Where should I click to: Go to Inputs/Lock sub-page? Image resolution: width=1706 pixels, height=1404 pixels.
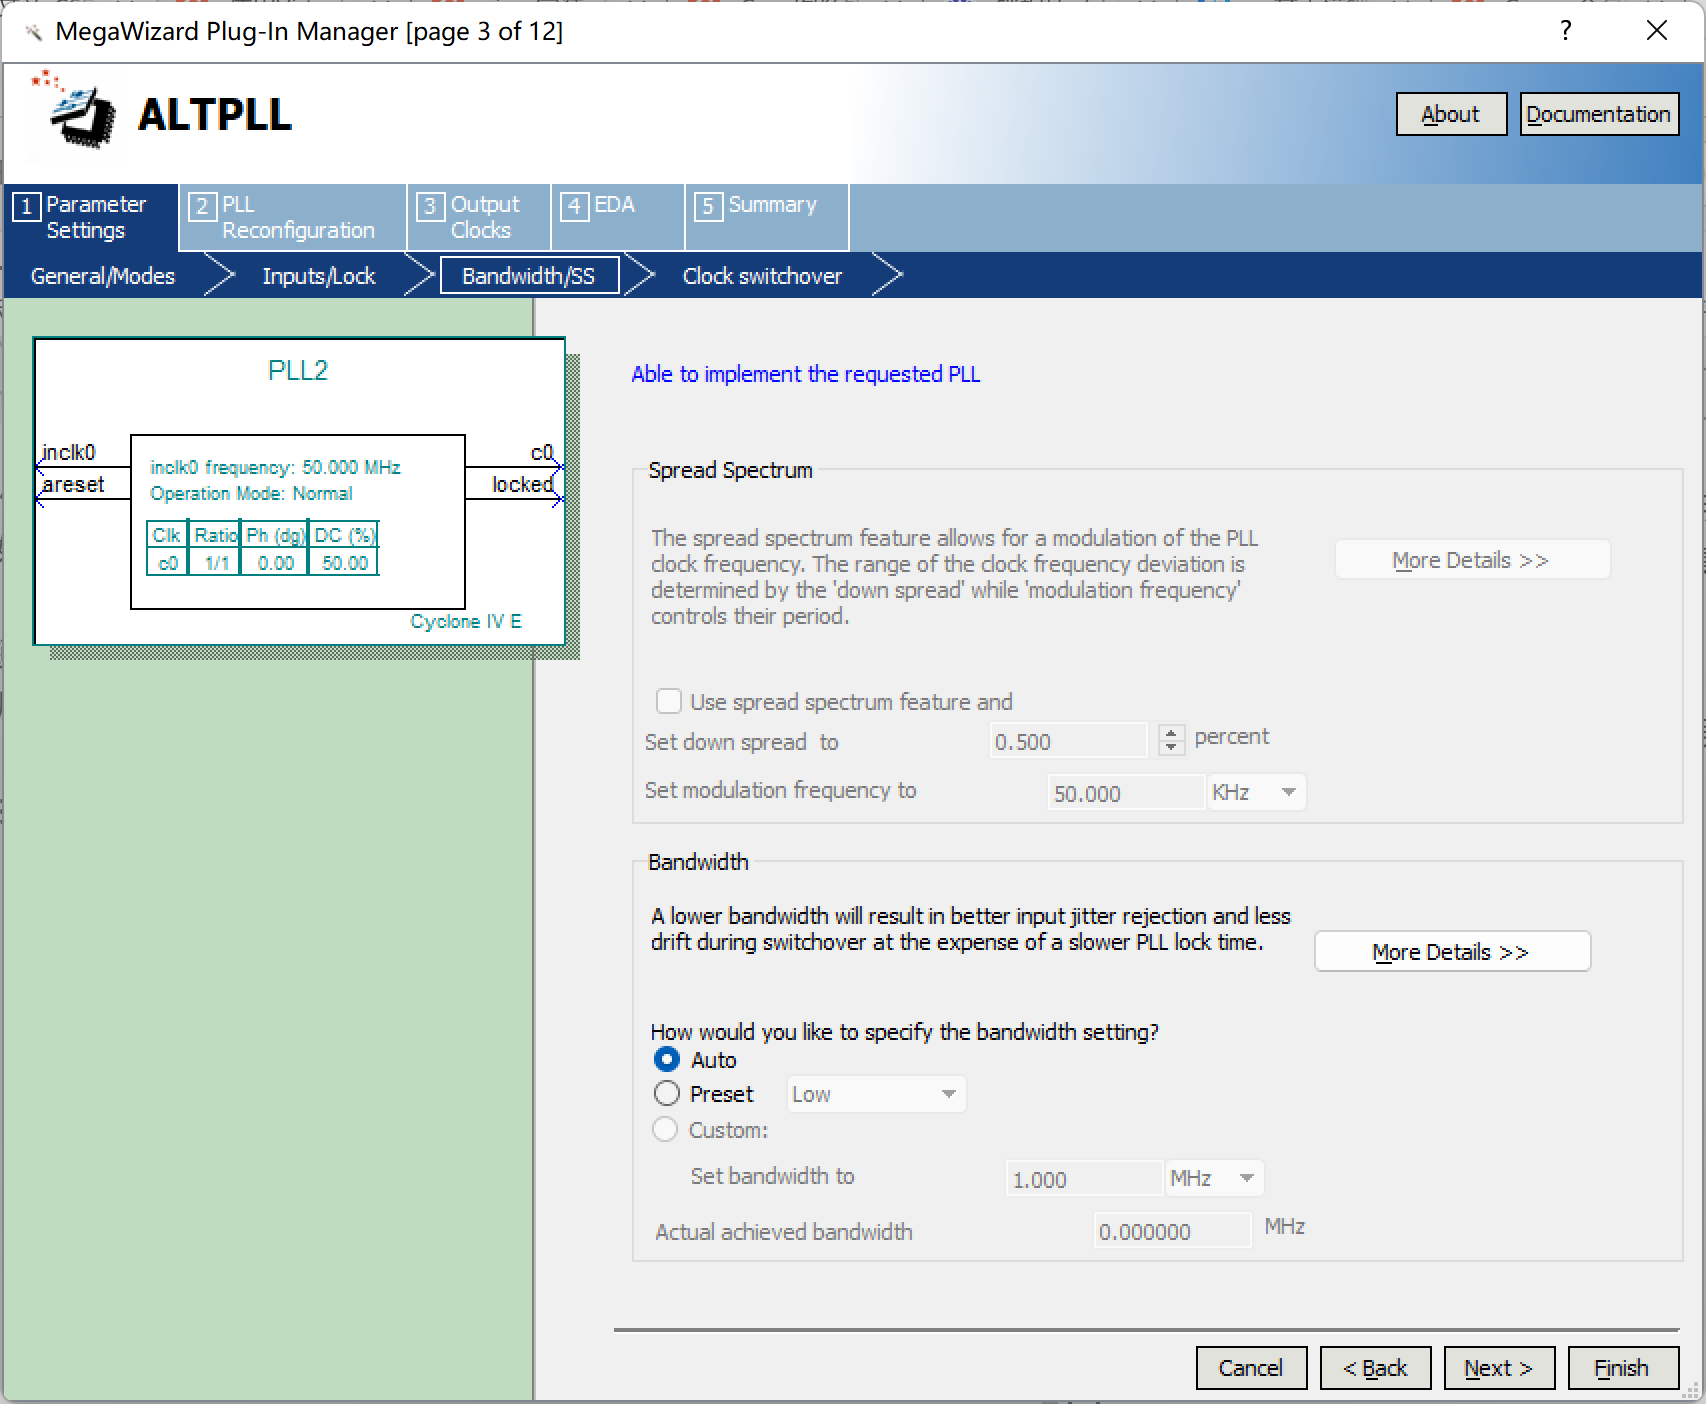pyautogui.click(x=319, y=276)
